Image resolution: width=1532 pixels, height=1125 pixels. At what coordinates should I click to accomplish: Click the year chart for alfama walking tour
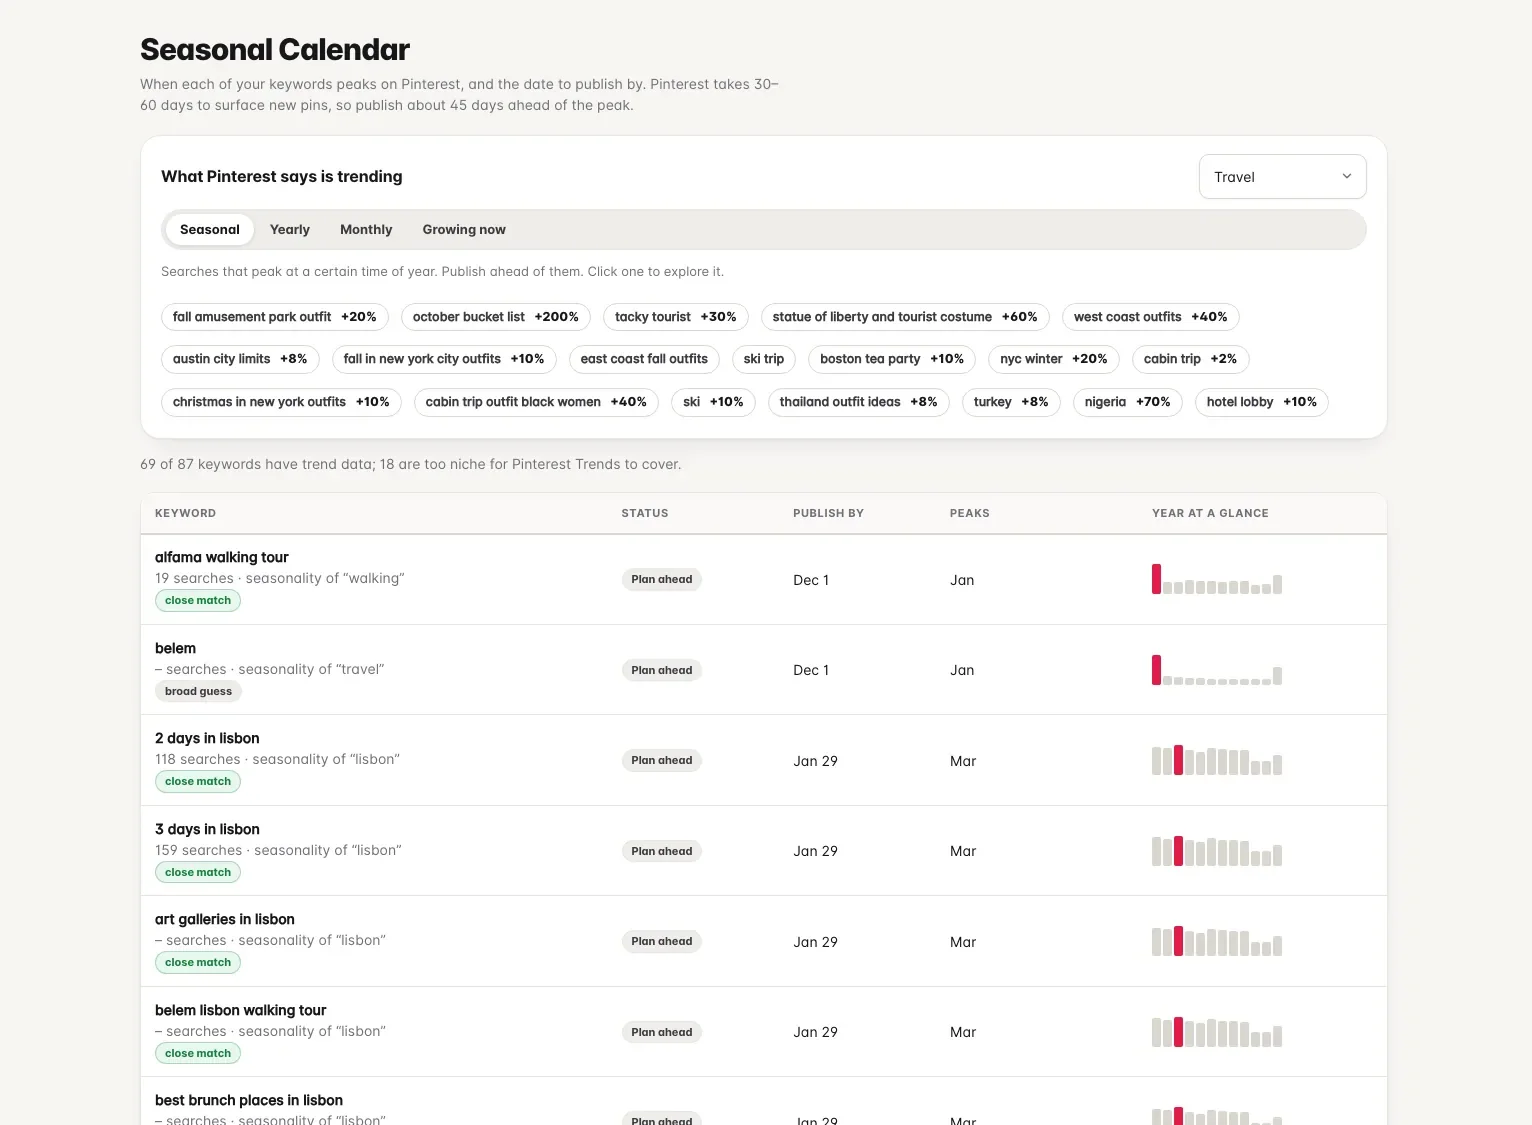(1217, 579)
